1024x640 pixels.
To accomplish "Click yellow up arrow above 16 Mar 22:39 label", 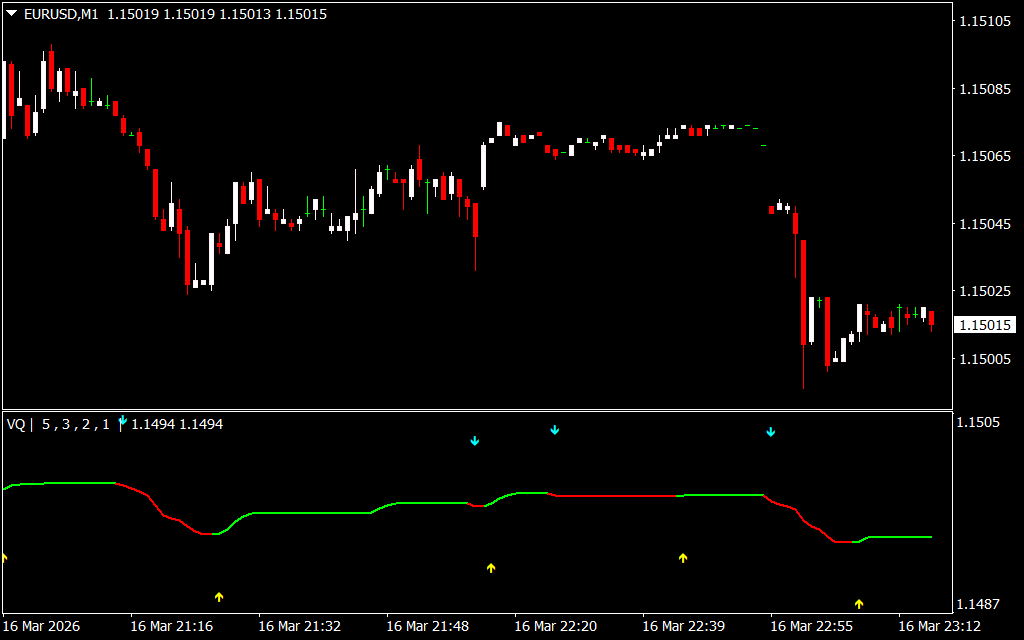I will pyautogui.click(x=683, y=558).
